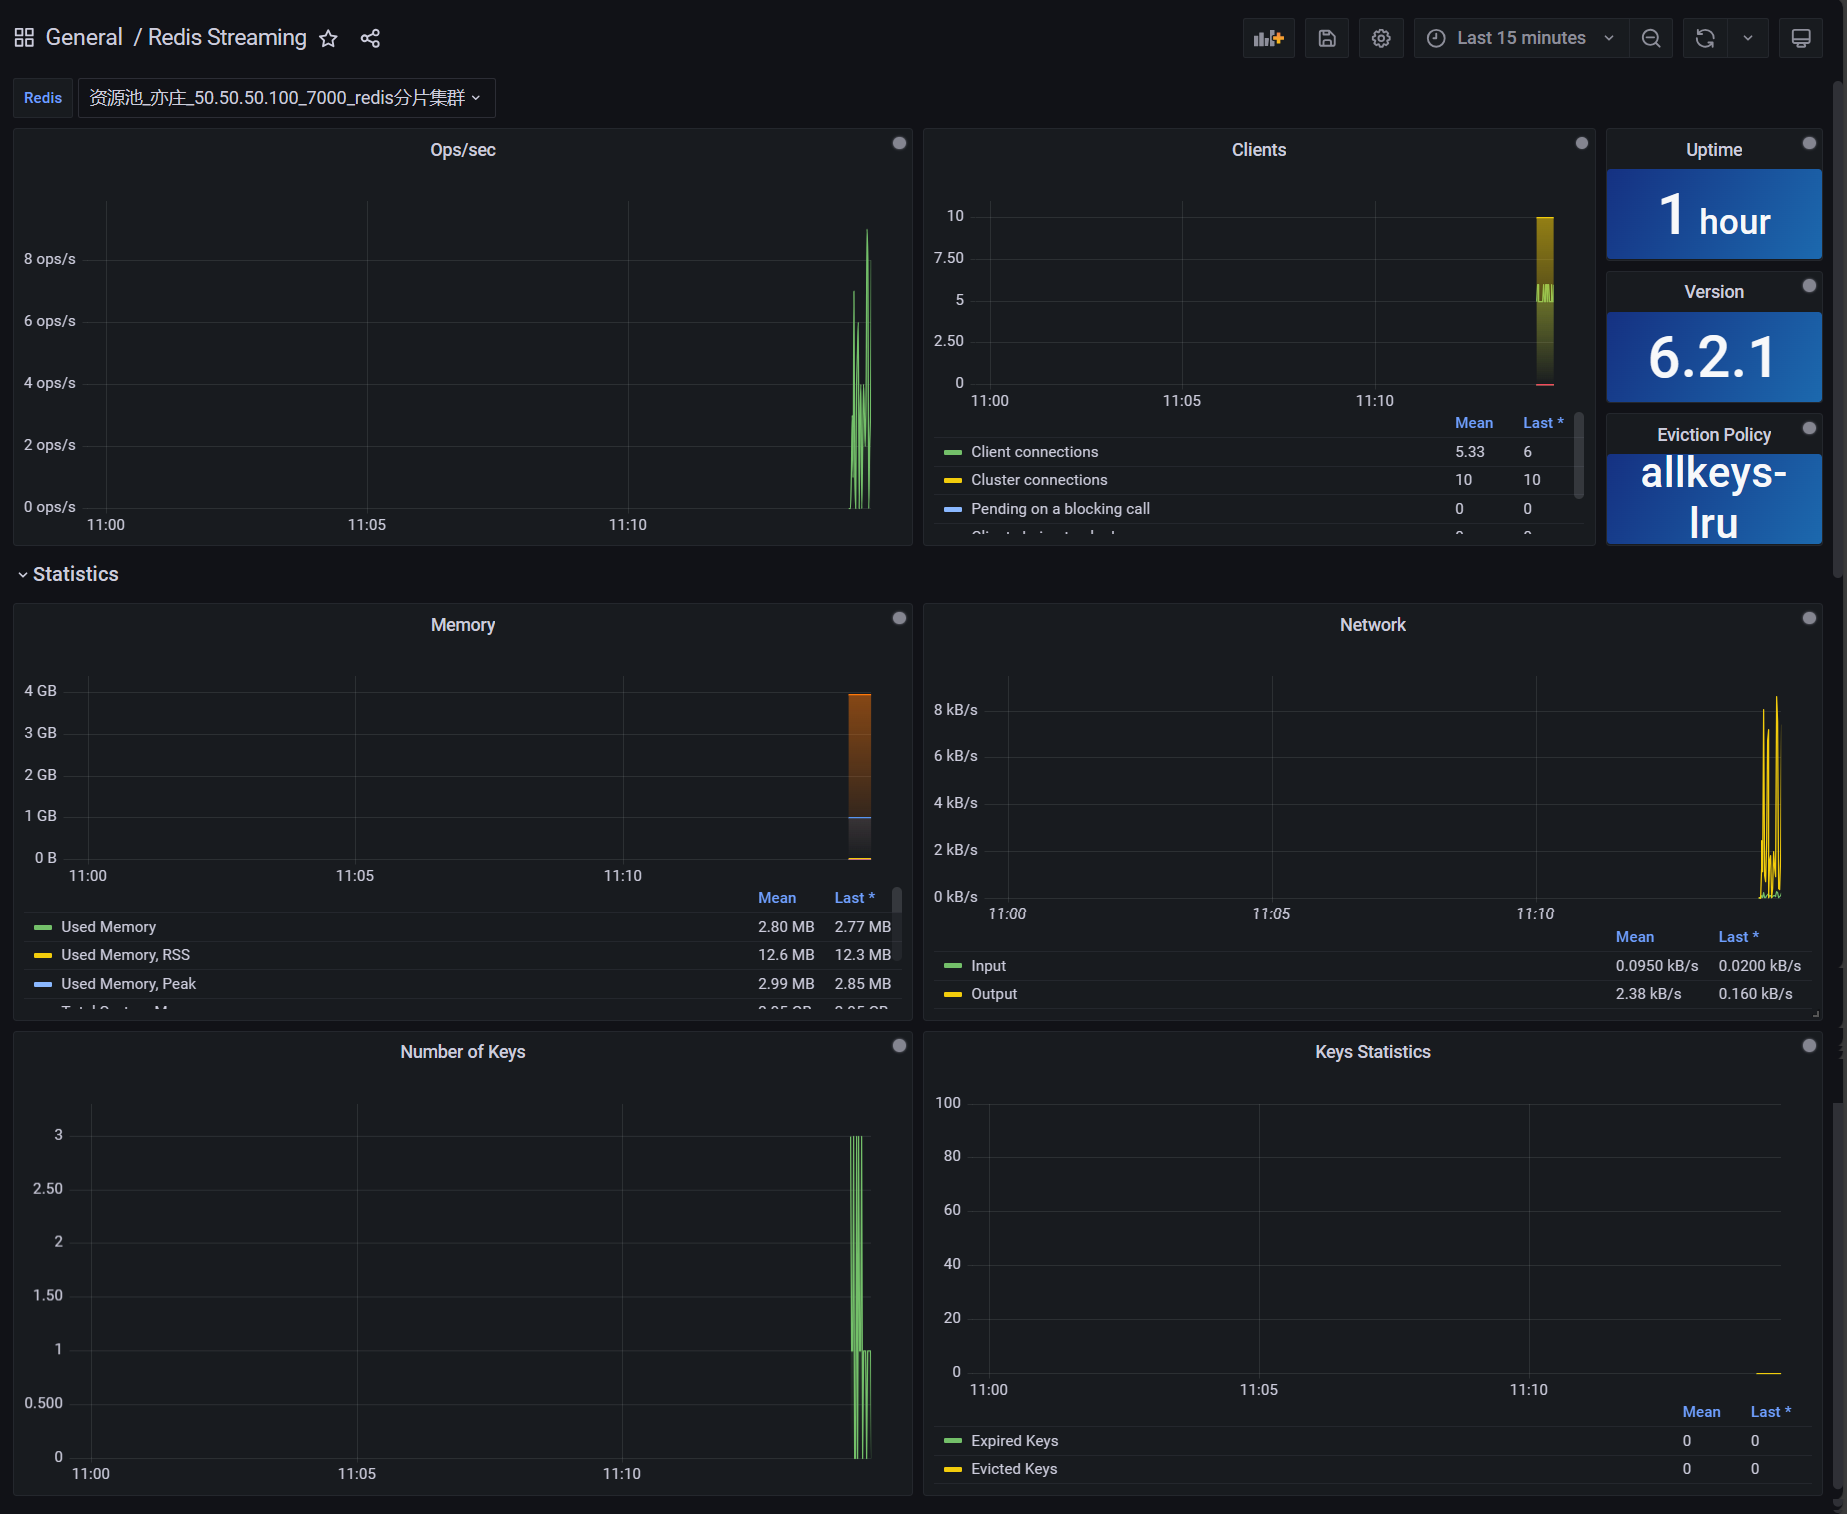Open the dashboards grid icon
1847x1514 pixels.
[24, 38]
